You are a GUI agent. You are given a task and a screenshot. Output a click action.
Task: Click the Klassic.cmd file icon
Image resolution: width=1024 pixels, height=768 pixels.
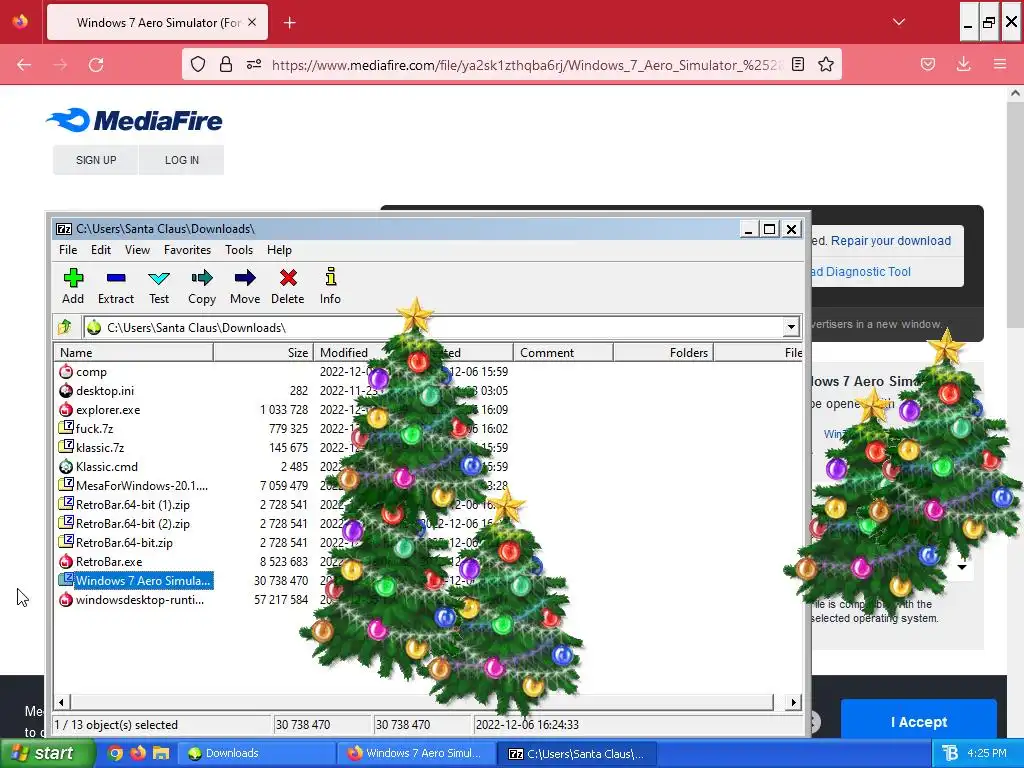pyautogui.click(x=66, y=466)
